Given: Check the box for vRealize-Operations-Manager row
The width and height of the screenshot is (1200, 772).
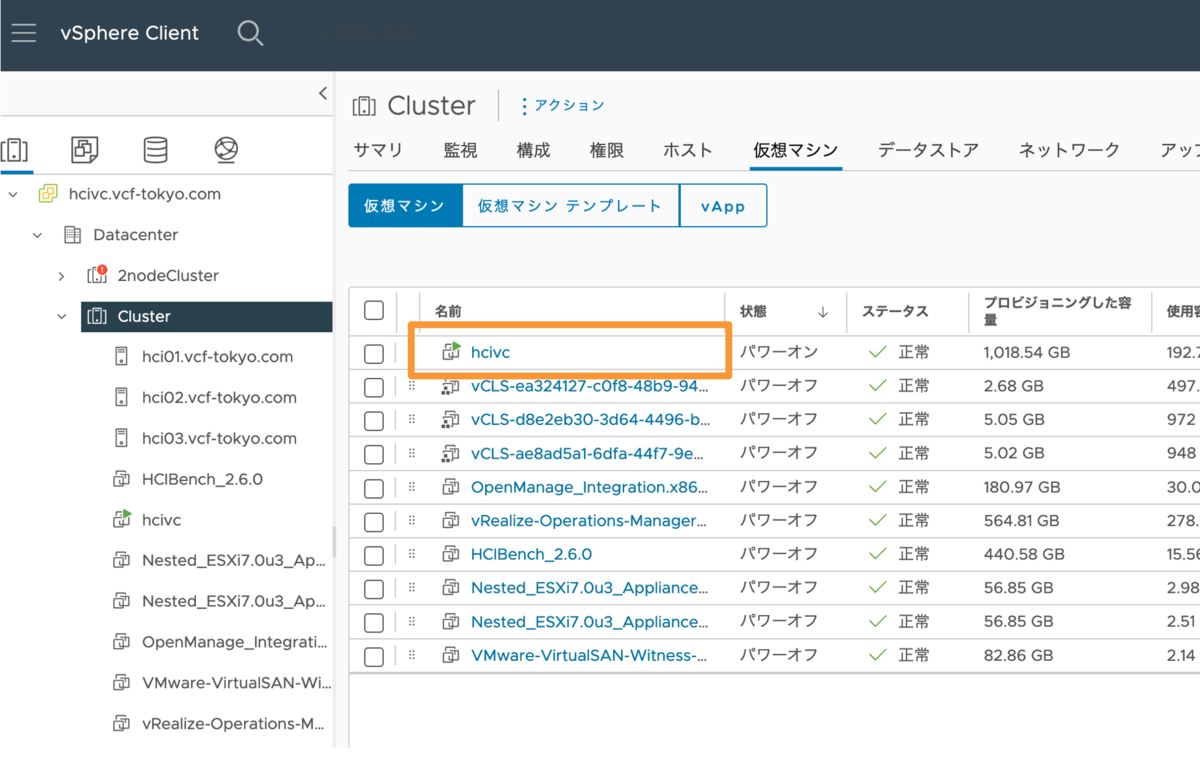Looking at the screenshot, I should pyautogui.click(x=374, y=522).
